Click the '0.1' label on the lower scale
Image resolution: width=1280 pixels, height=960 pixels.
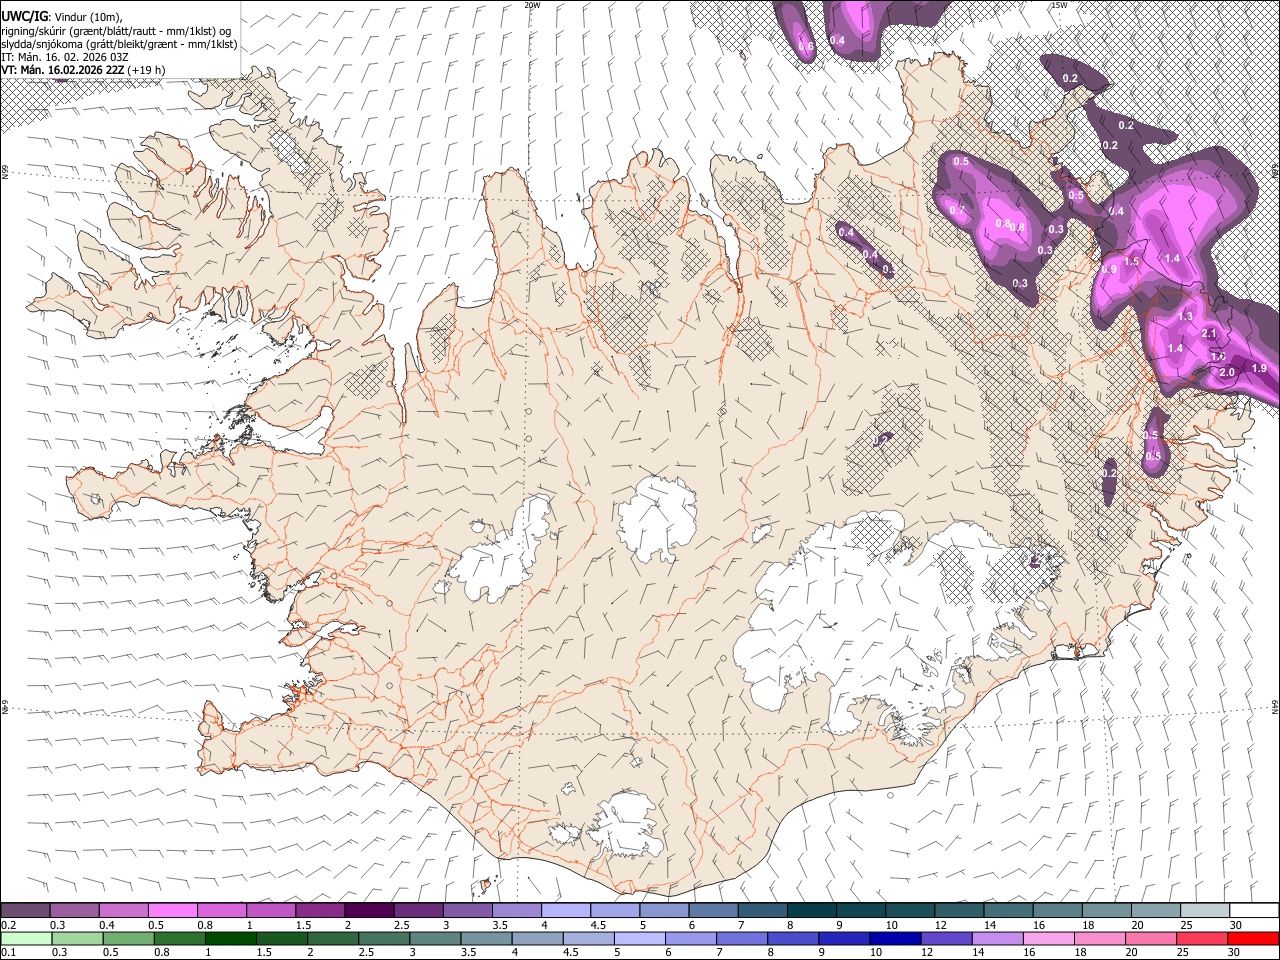tap(7, 952)
